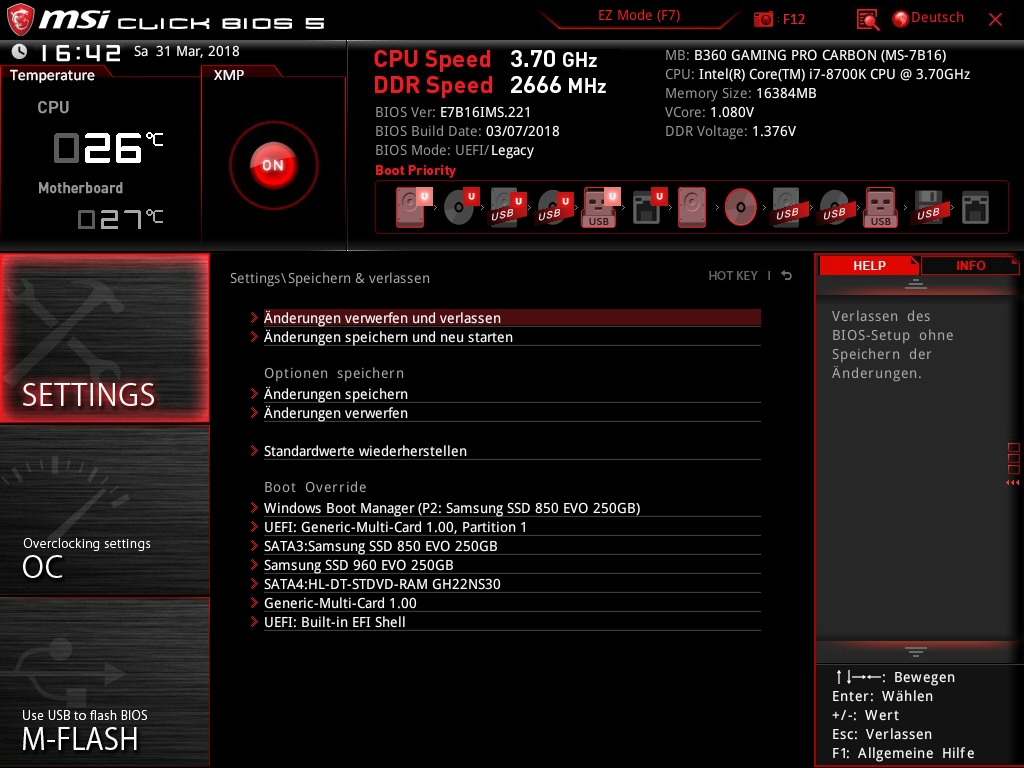Click the VCore 1.080V value

[732, 112]
